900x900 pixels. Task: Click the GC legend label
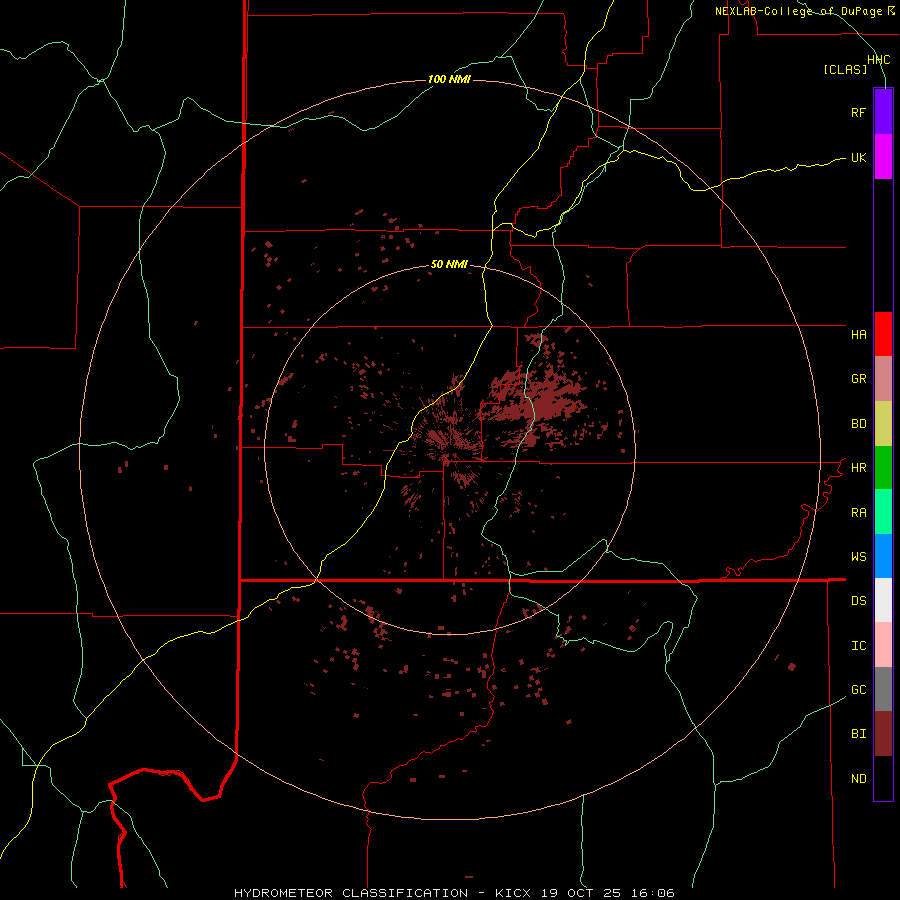[x=858, y=690]
